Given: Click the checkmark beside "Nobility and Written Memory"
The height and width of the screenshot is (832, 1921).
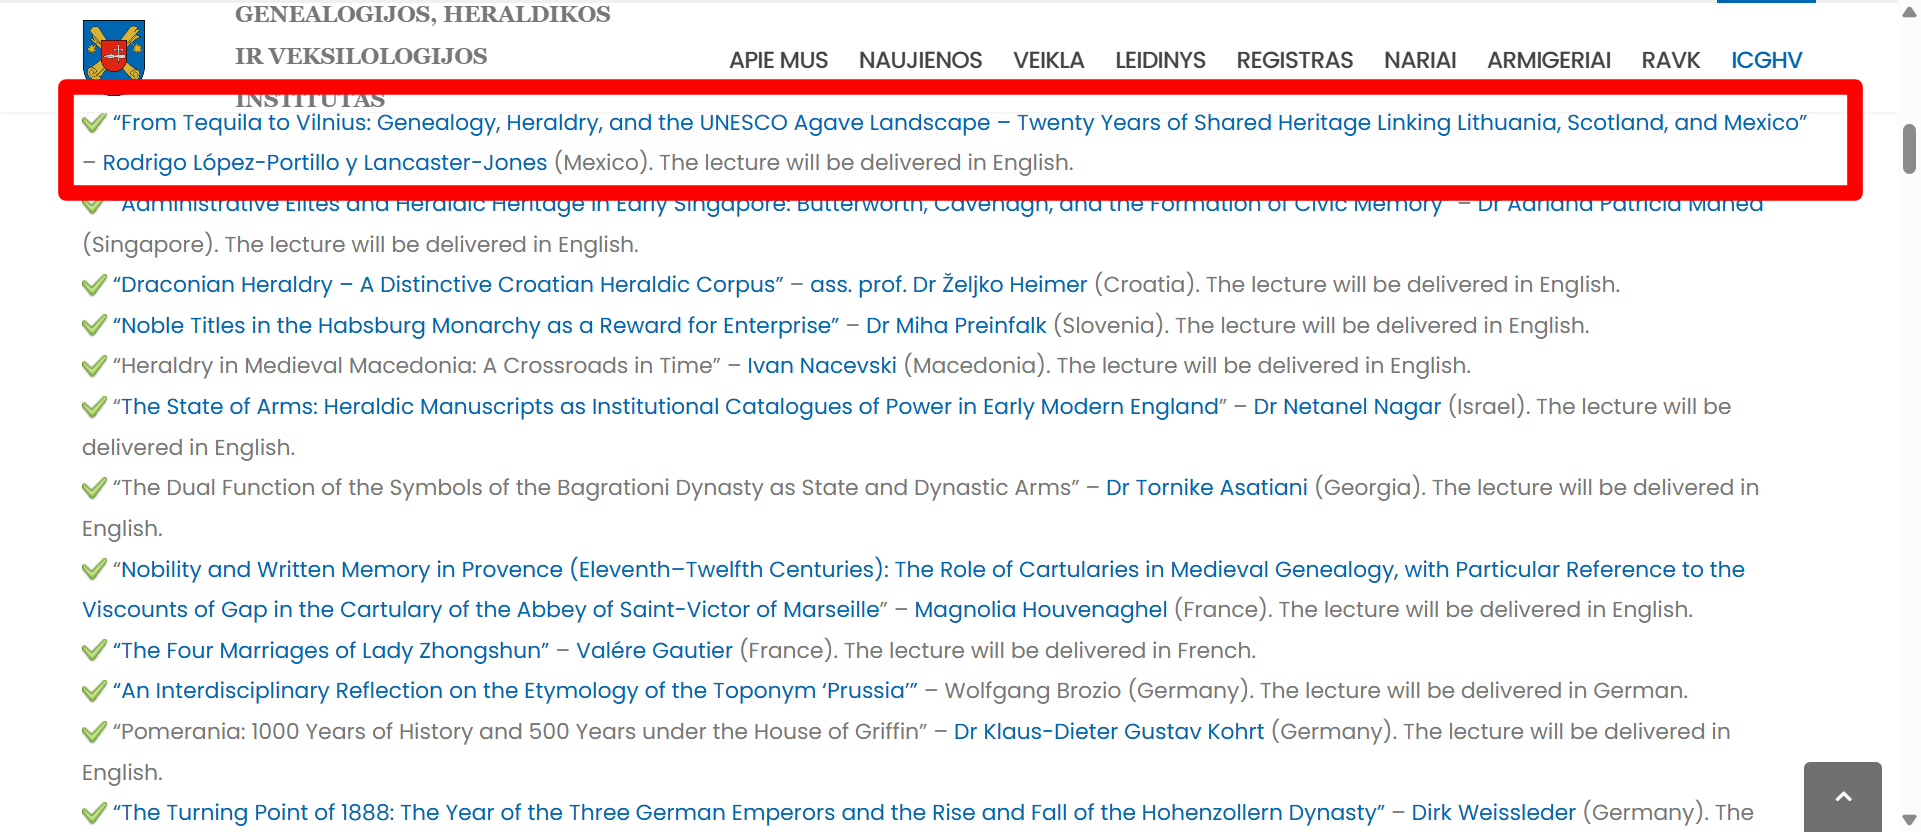Looking at the screenshot, I should (x=94, y=570).
